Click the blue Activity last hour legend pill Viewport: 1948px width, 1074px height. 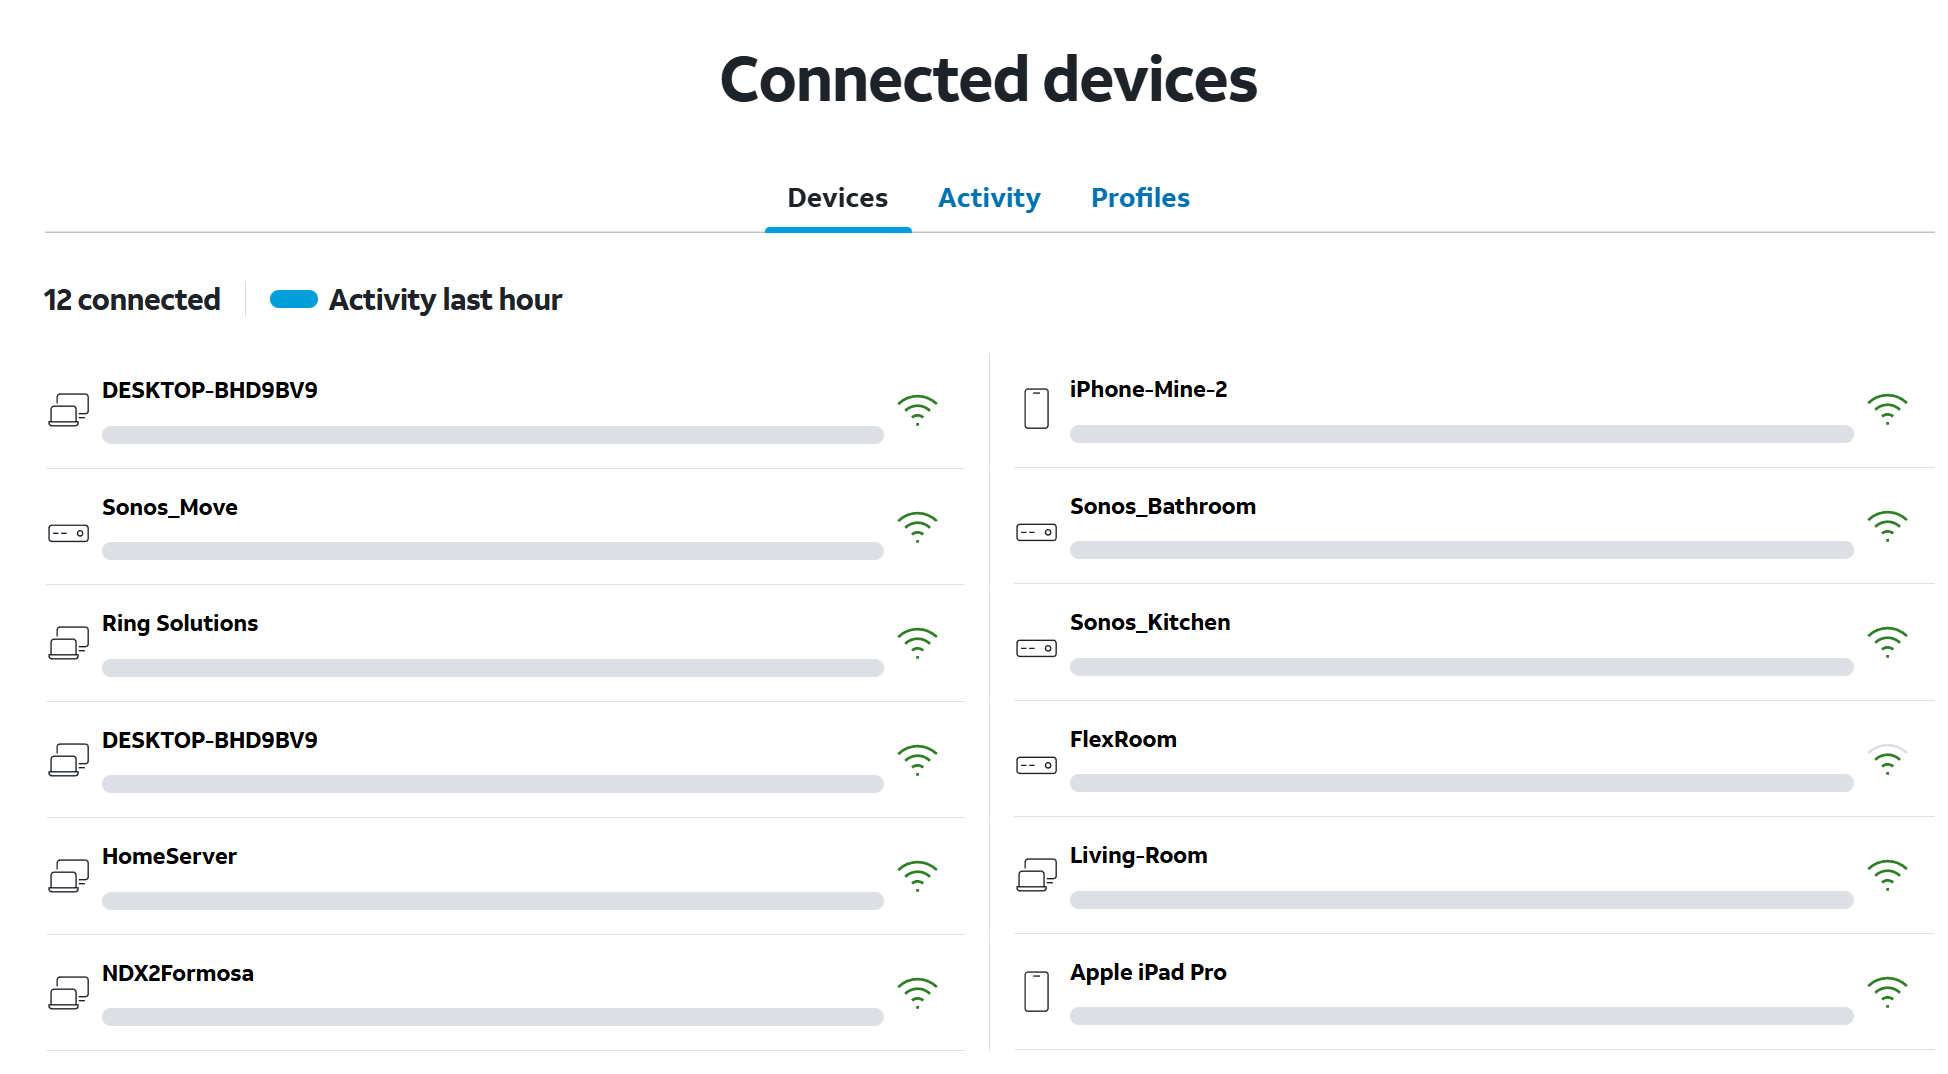[x=294, y=299]
